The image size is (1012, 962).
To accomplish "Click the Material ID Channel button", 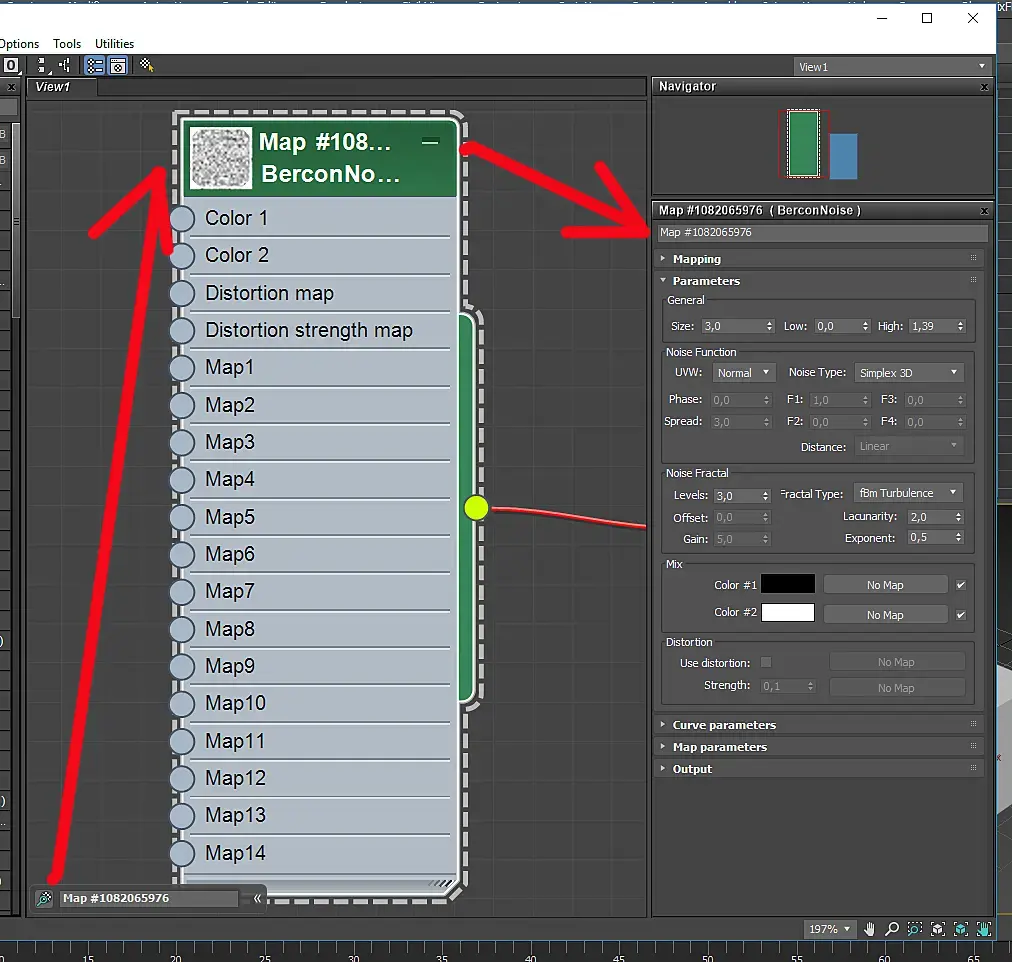I will click(11, 65).
